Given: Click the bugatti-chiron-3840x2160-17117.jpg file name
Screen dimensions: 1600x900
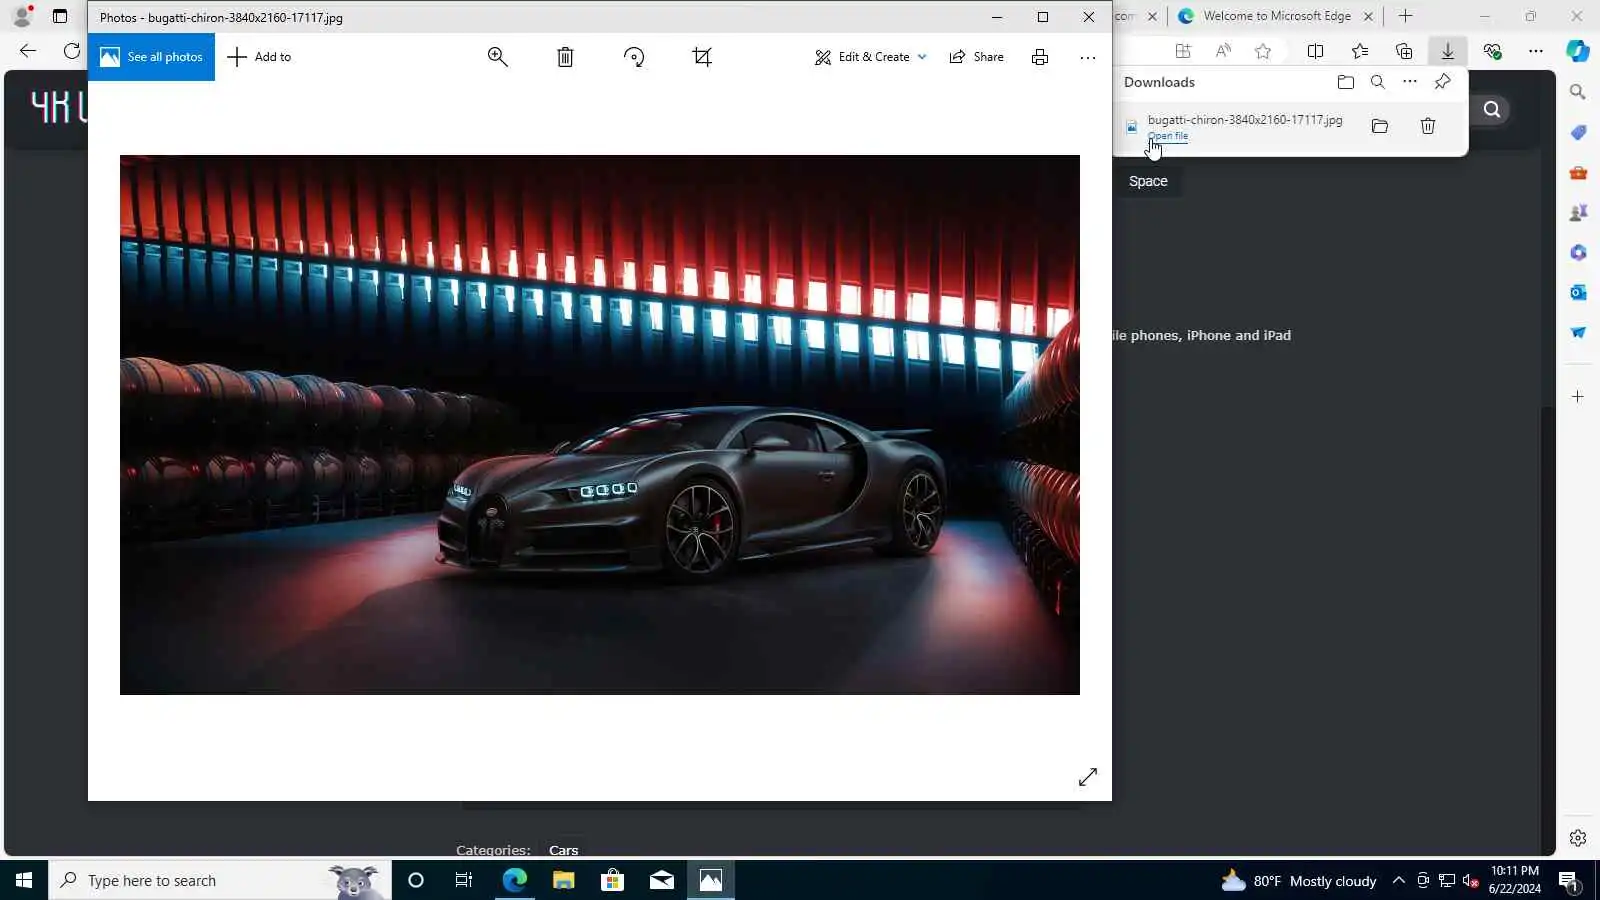Looking at the screenshot, I should 1245,120.
